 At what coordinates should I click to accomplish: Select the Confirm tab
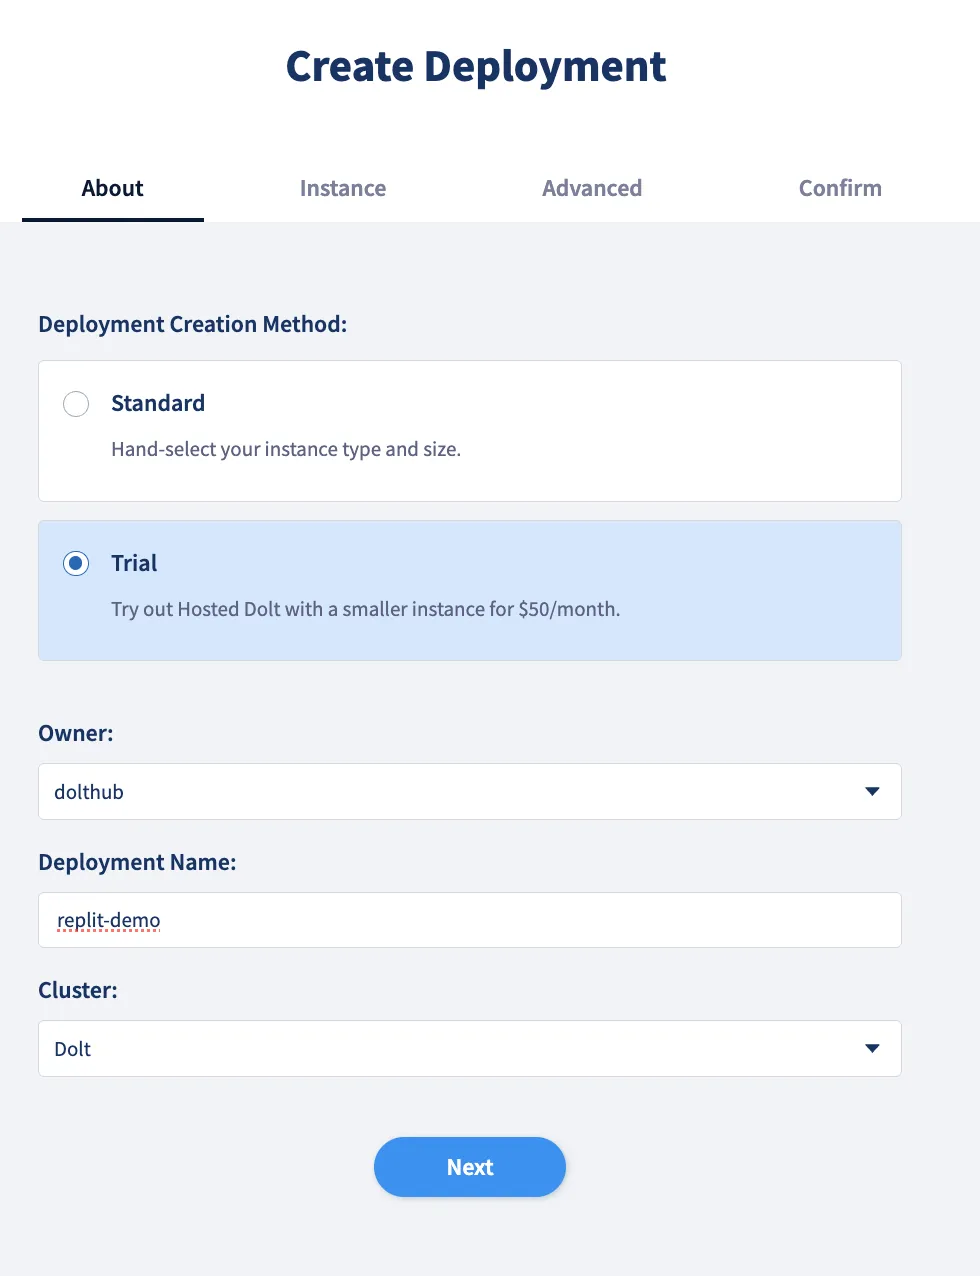(839, 188)
